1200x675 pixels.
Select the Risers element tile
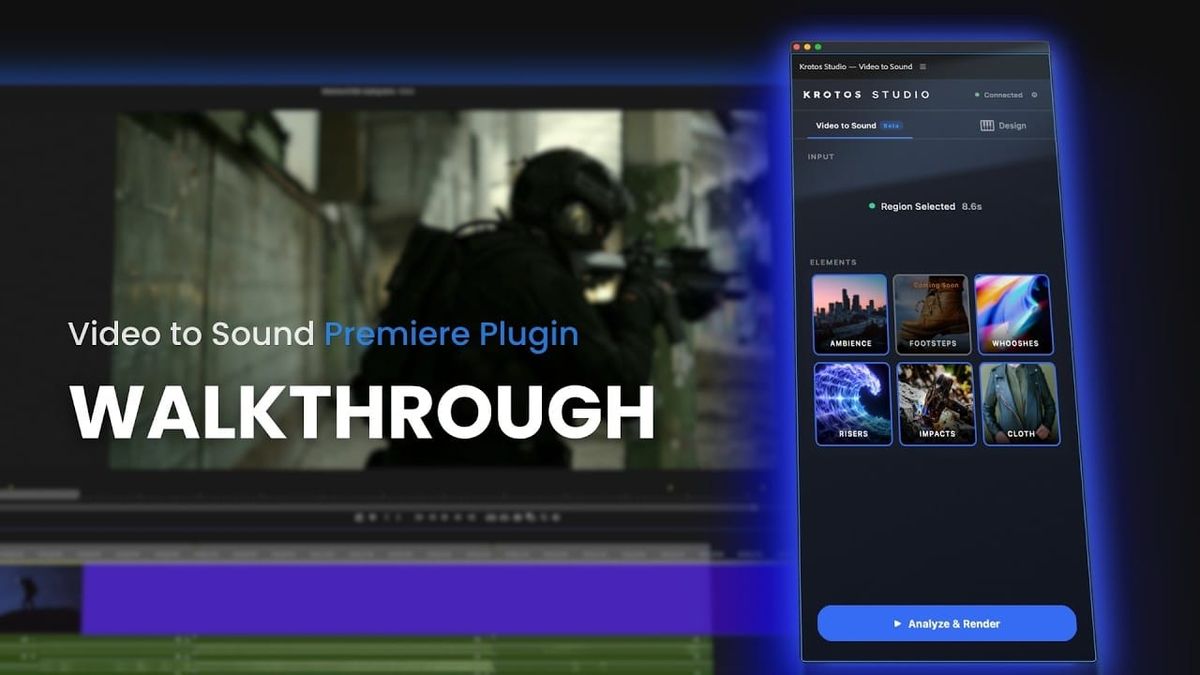[852, 403]
